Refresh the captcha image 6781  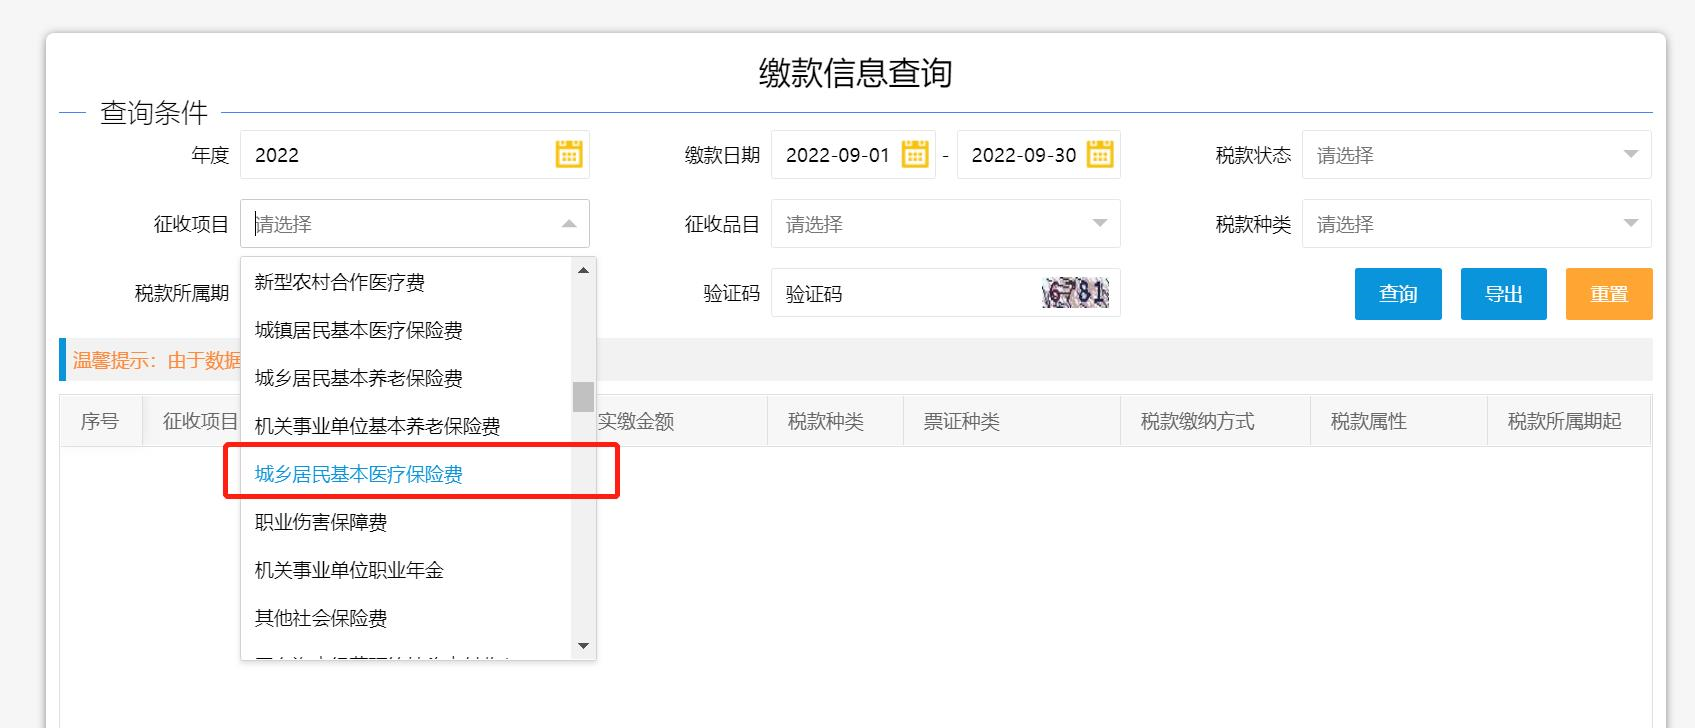pyautogui.click(x=1076, y=293)
